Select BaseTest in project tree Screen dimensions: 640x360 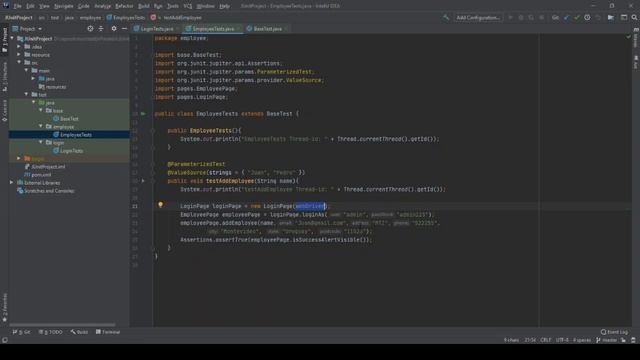pyautogui.click(x=65, y=119)
